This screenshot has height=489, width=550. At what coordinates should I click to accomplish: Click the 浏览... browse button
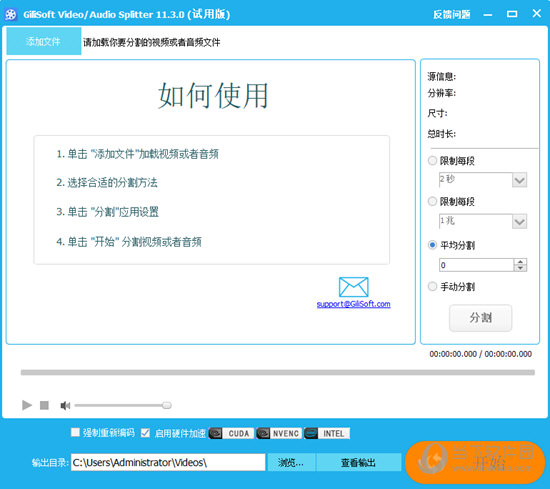291,462
